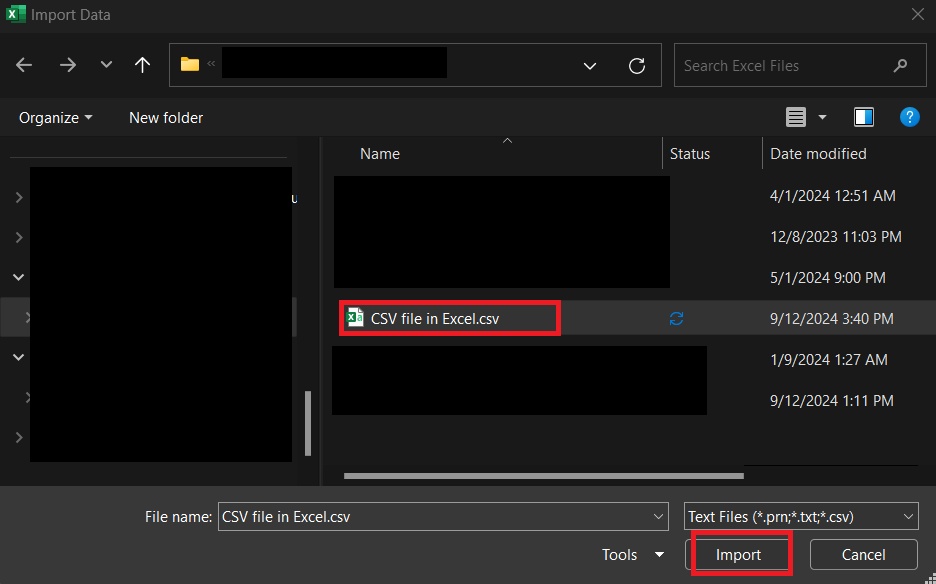This screenshot has height=584, width=936.
Task: Click the Excel CSV file icon
Action: pos(355,317)
